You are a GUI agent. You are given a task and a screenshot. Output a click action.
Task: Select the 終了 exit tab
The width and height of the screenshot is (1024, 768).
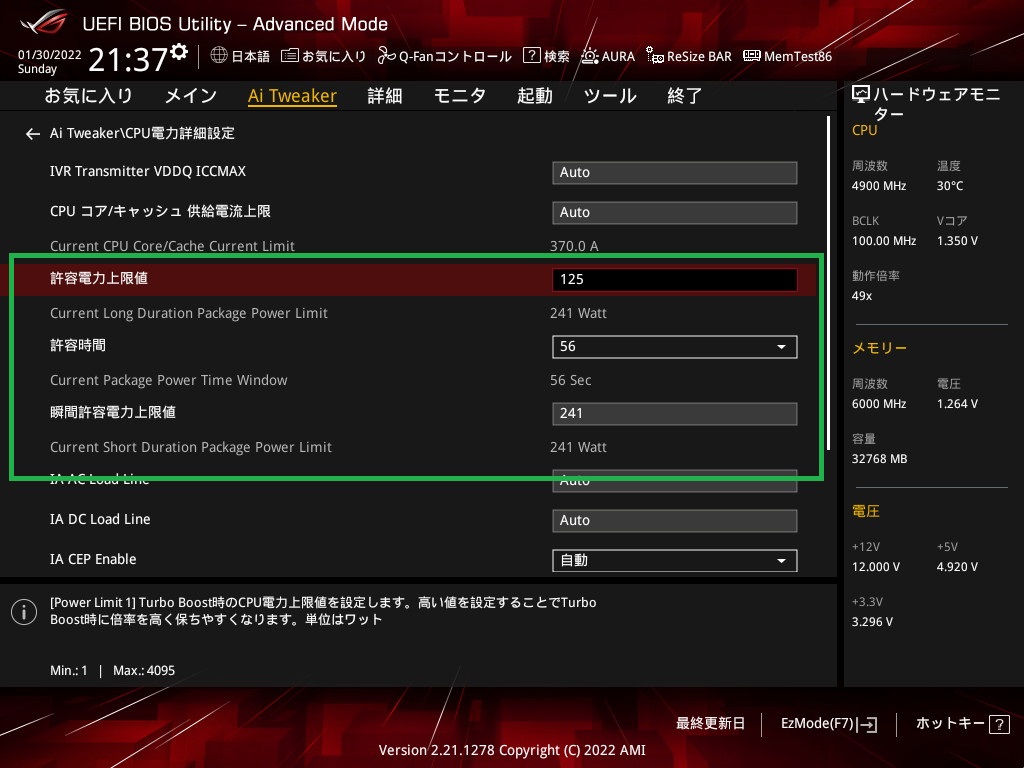[x=685, y=96]
